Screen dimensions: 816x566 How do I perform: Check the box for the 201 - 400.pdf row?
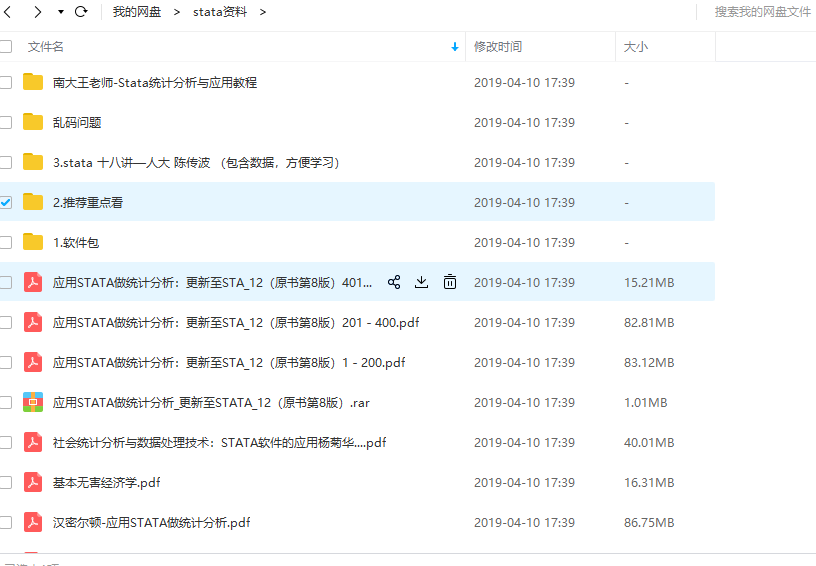(6, 323)
